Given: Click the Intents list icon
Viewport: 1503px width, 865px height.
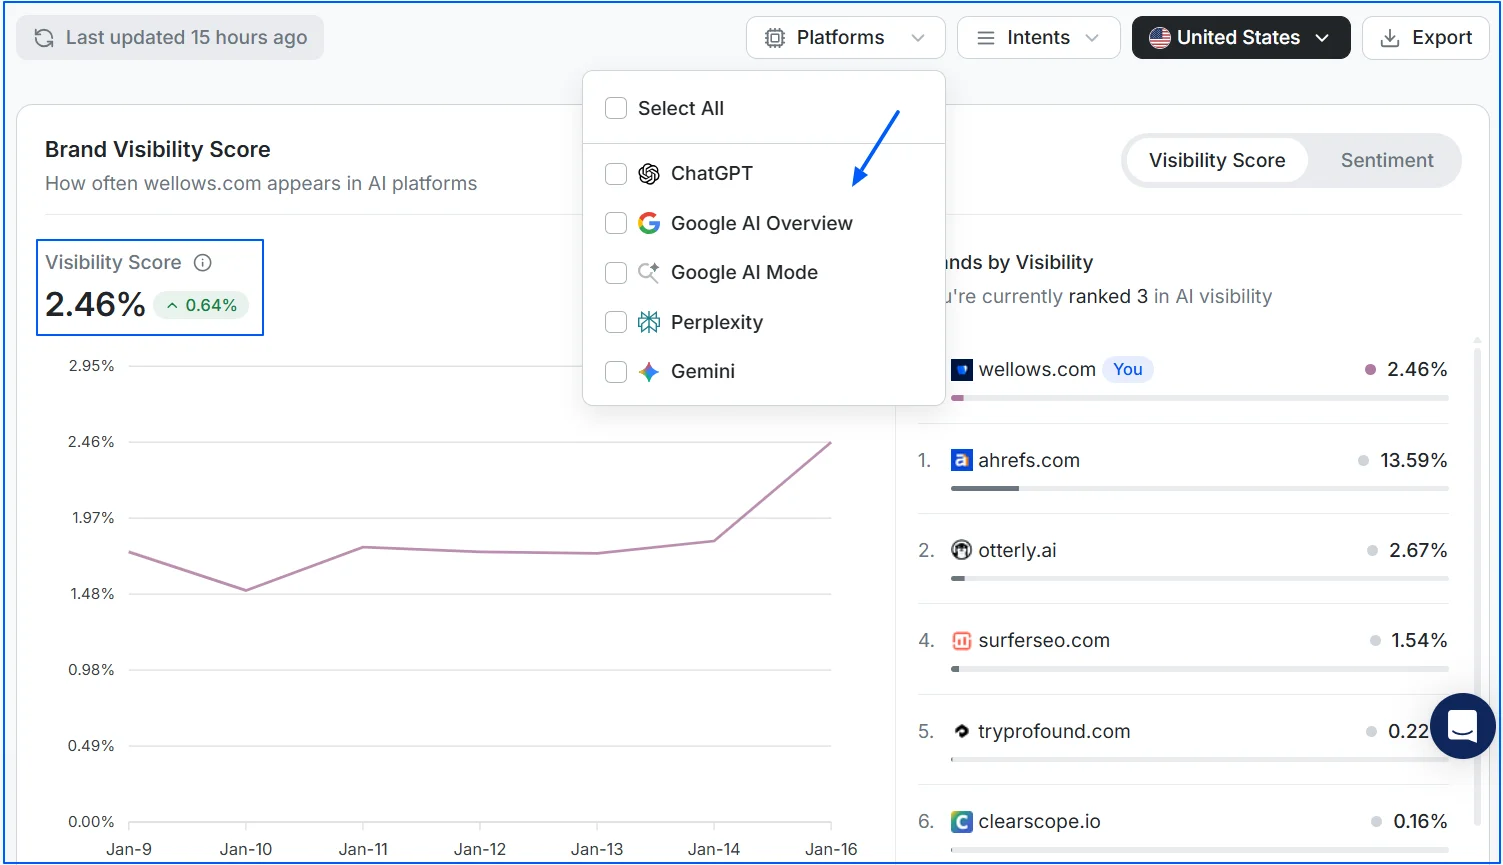Looking at the screenshot, I should click(x=986, y=38).
